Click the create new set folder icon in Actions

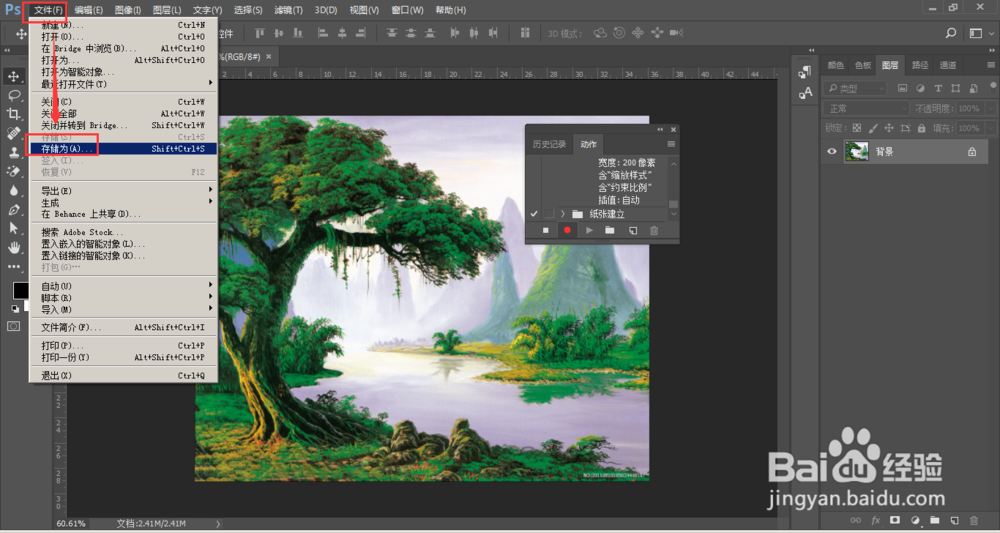[x=610, y=230]
